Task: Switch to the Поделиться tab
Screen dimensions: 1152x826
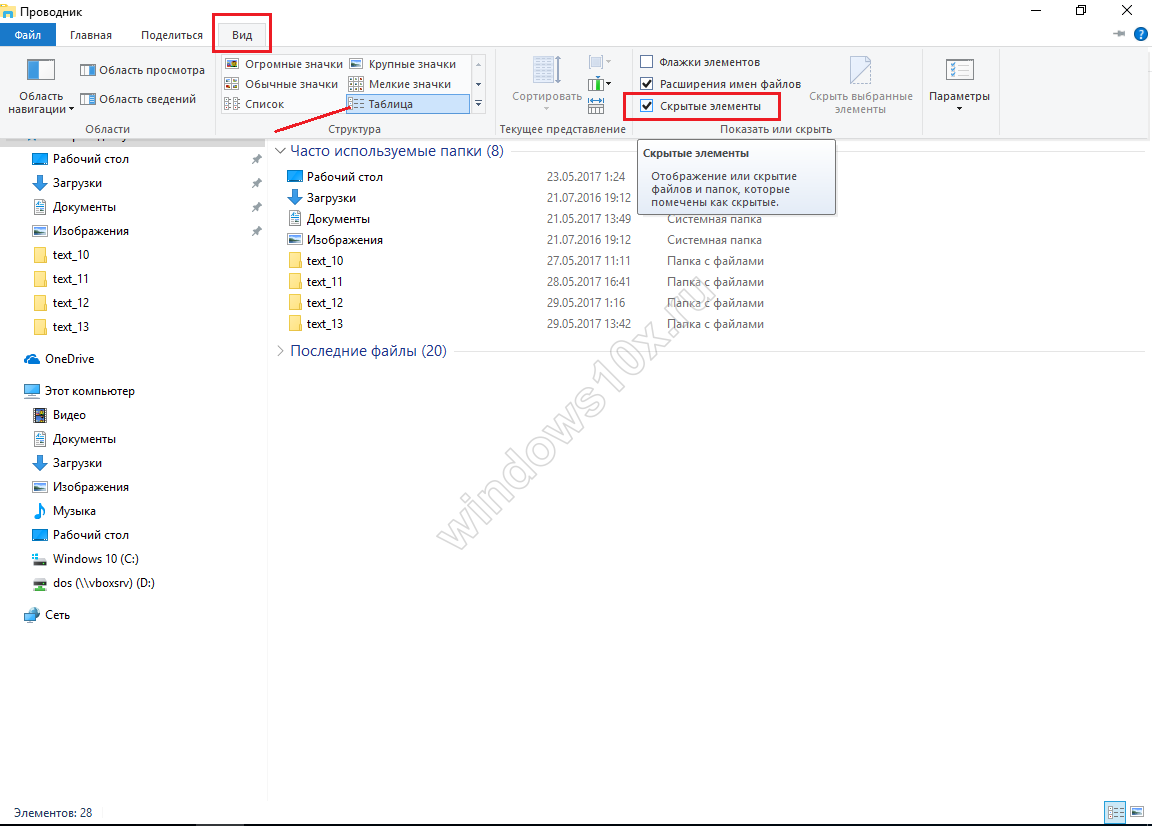Action: 171,35
